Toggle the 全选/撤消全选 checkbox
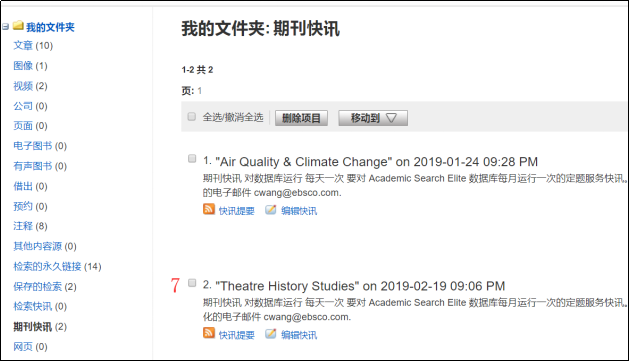The width and height of the screenshot is (630, 362). (x=192, y=117)
